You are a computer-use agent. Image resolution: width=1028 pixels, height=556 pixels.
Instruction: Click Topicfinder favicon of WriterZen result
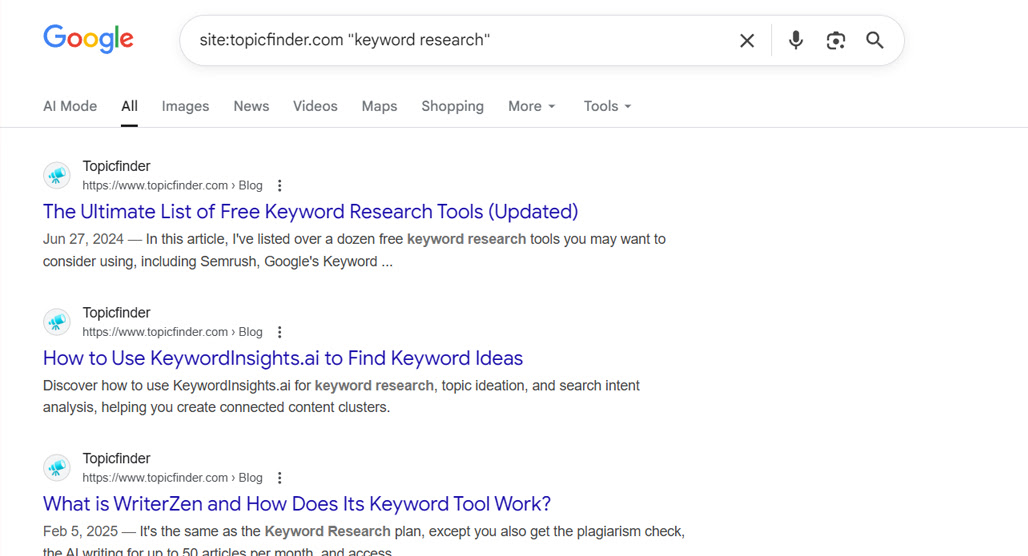[x=57, y=468]
